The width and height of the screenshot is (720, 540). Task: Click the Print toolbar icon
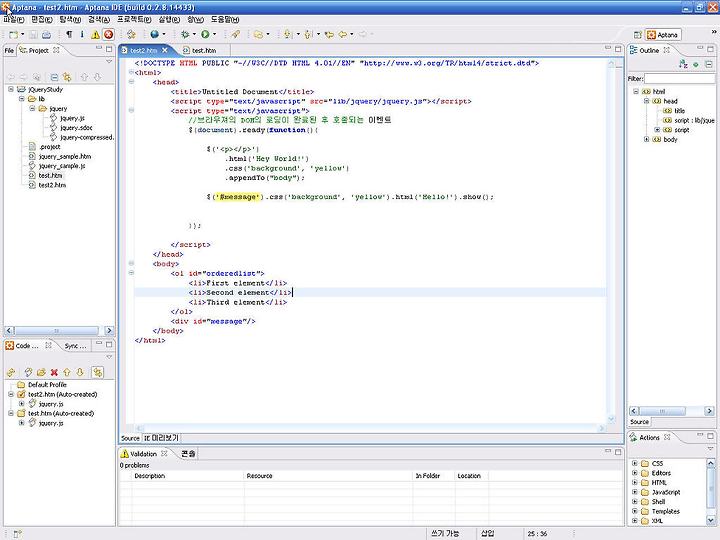coord(46,34)
